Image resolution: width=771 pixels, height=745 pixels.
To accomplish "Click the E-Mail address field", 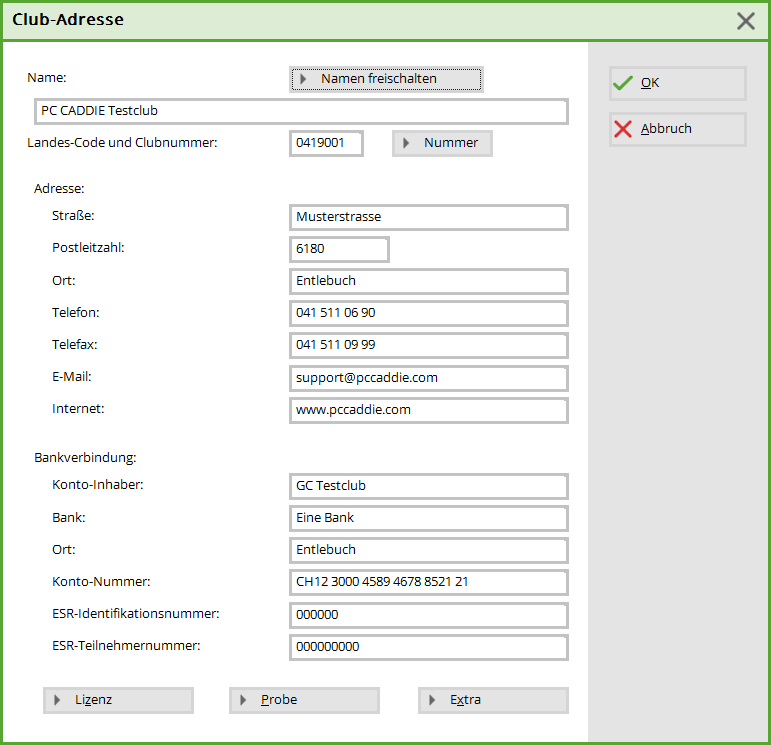I will [x=428, y=378].
